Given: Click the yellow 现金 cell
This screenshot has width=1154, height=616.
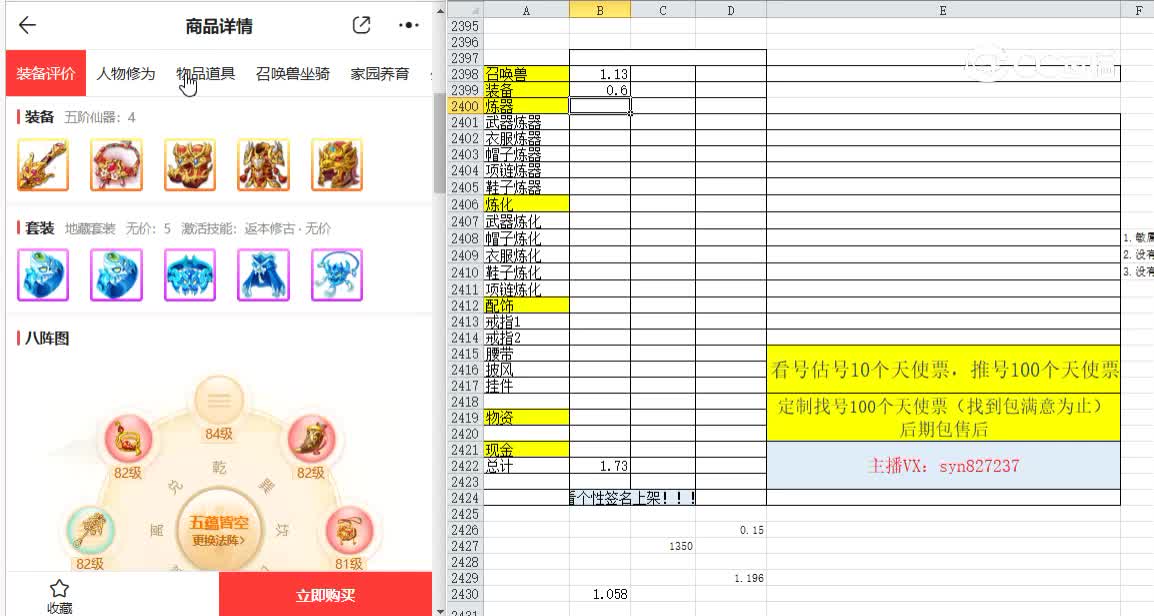Looking at the screenshot, I should pos(526,450).
